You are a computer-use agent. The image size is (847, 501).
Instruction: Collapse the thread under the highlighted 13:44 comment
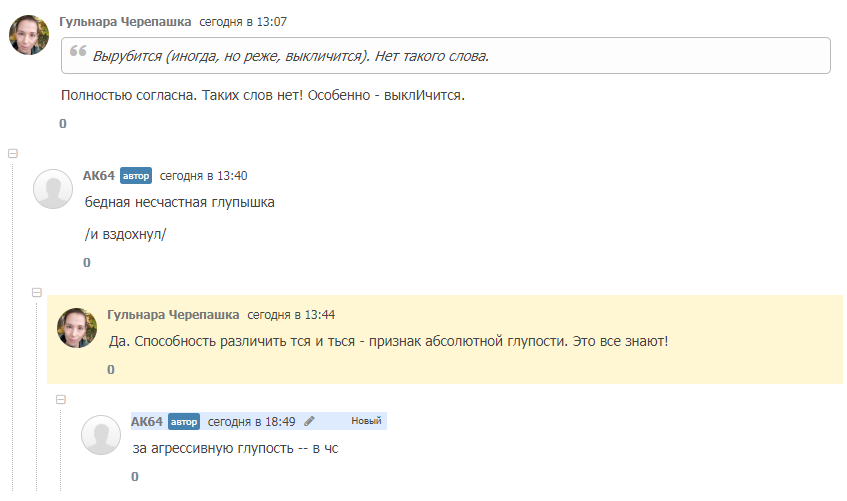tap(61, 399)
